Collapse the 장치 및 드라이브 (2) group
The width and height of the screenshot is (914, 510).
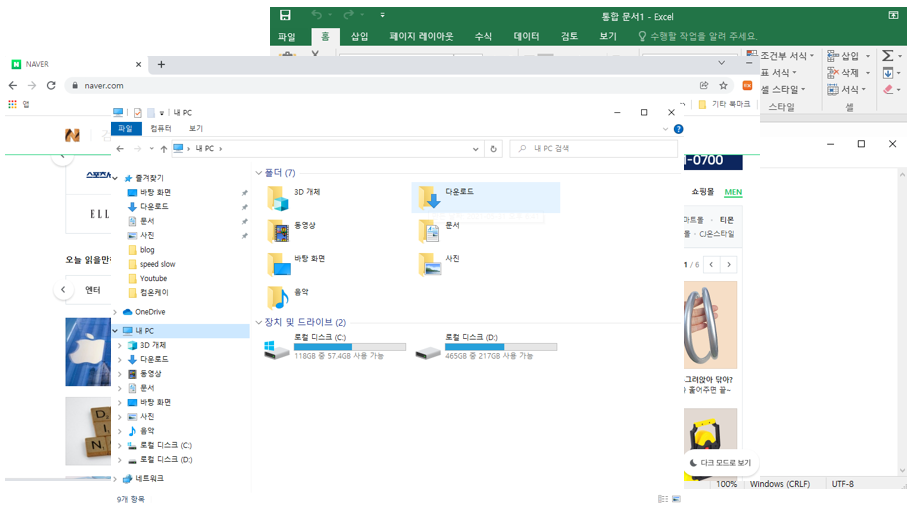[259, 322]
